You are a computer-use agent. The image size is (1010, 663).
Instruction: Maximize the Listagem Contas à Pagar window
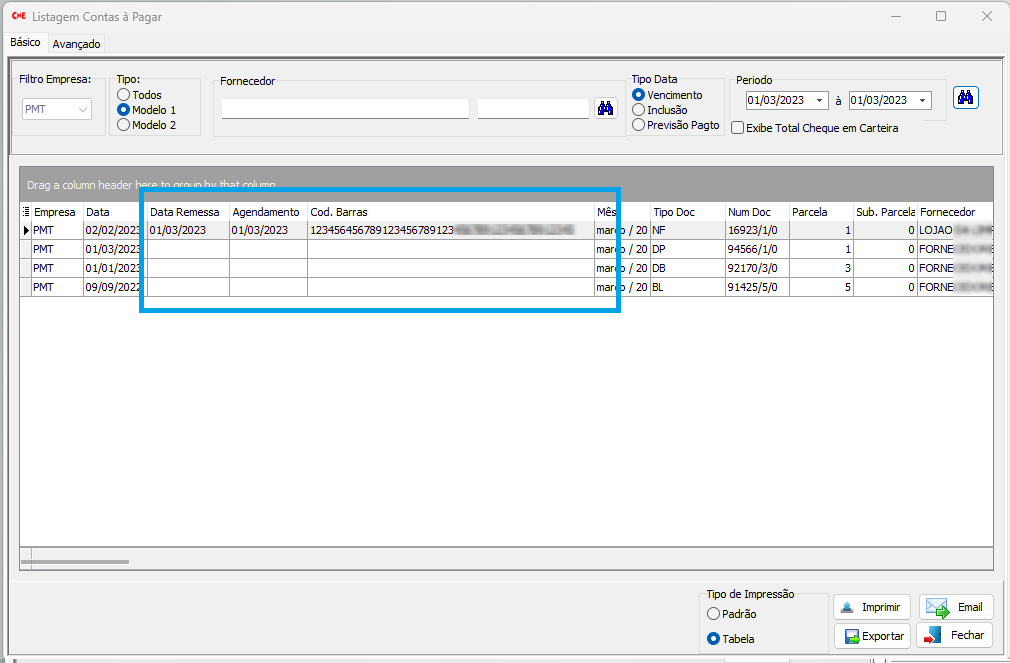941,16
